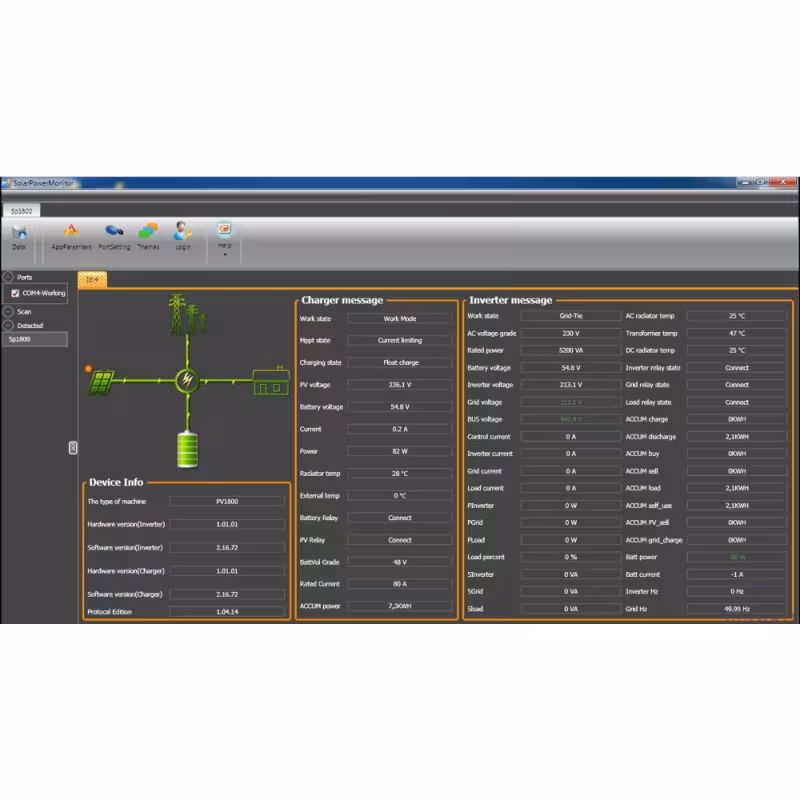
Task: Uncheck the COM4-Working port checkbox
Action: tap(15, 293)
